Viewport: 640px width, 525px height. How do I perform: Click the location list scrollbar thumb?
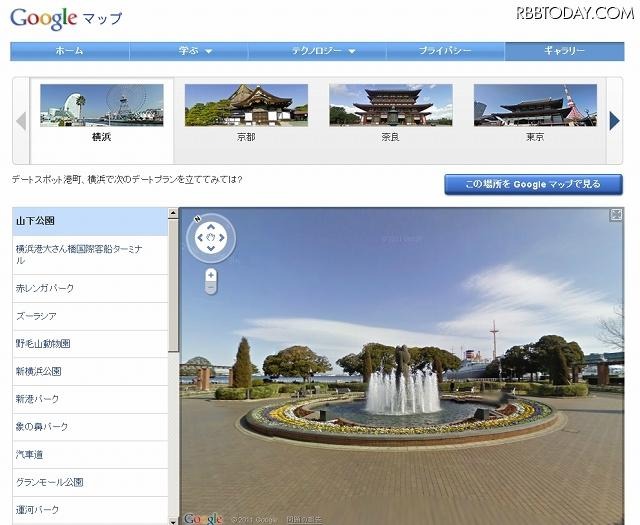(x=173, y=285)
